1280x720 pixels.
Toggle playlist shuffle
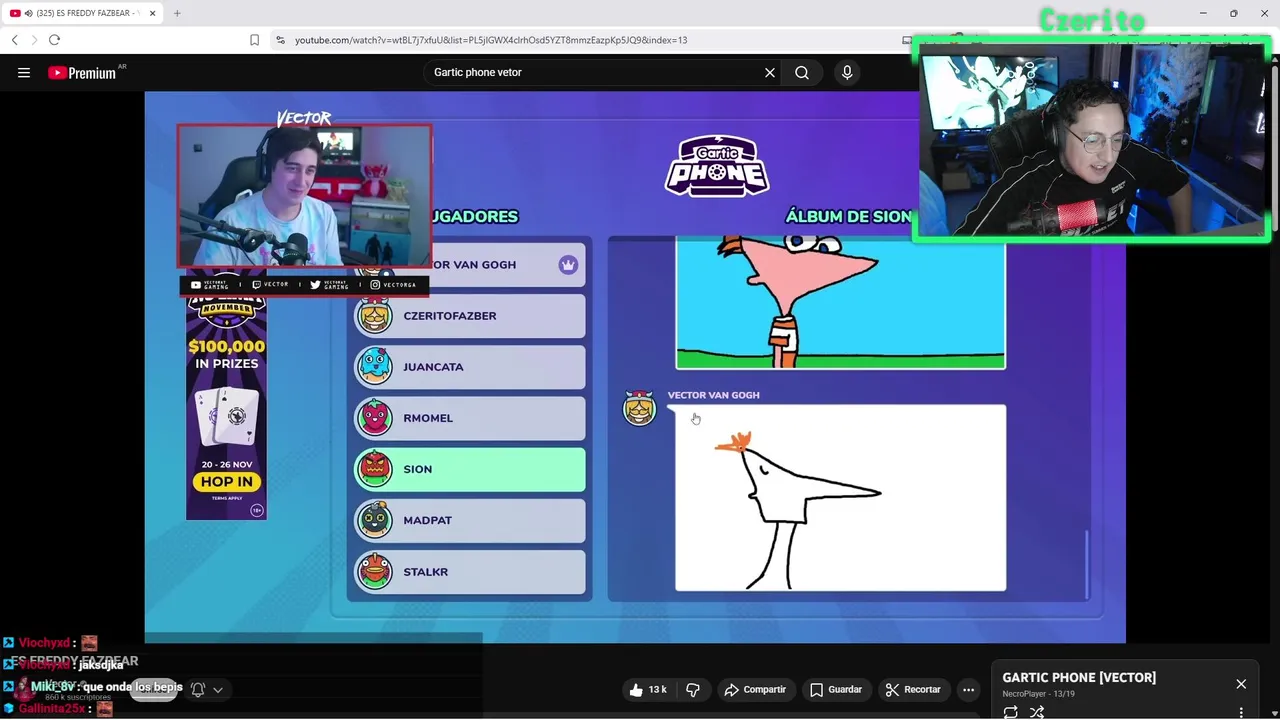coord(1037,712)
